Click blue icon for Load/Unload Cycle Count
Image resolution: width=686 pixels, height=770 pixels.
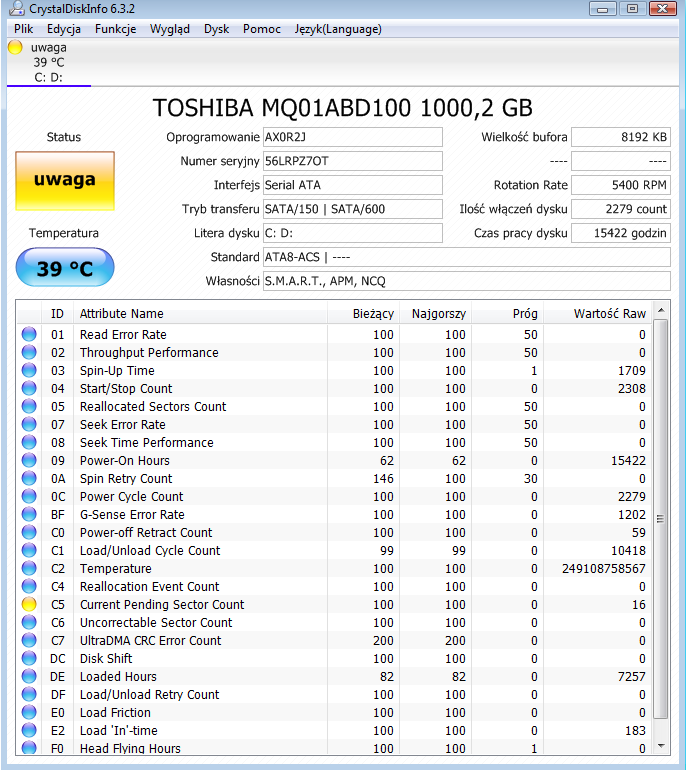[x=29, y=550]
